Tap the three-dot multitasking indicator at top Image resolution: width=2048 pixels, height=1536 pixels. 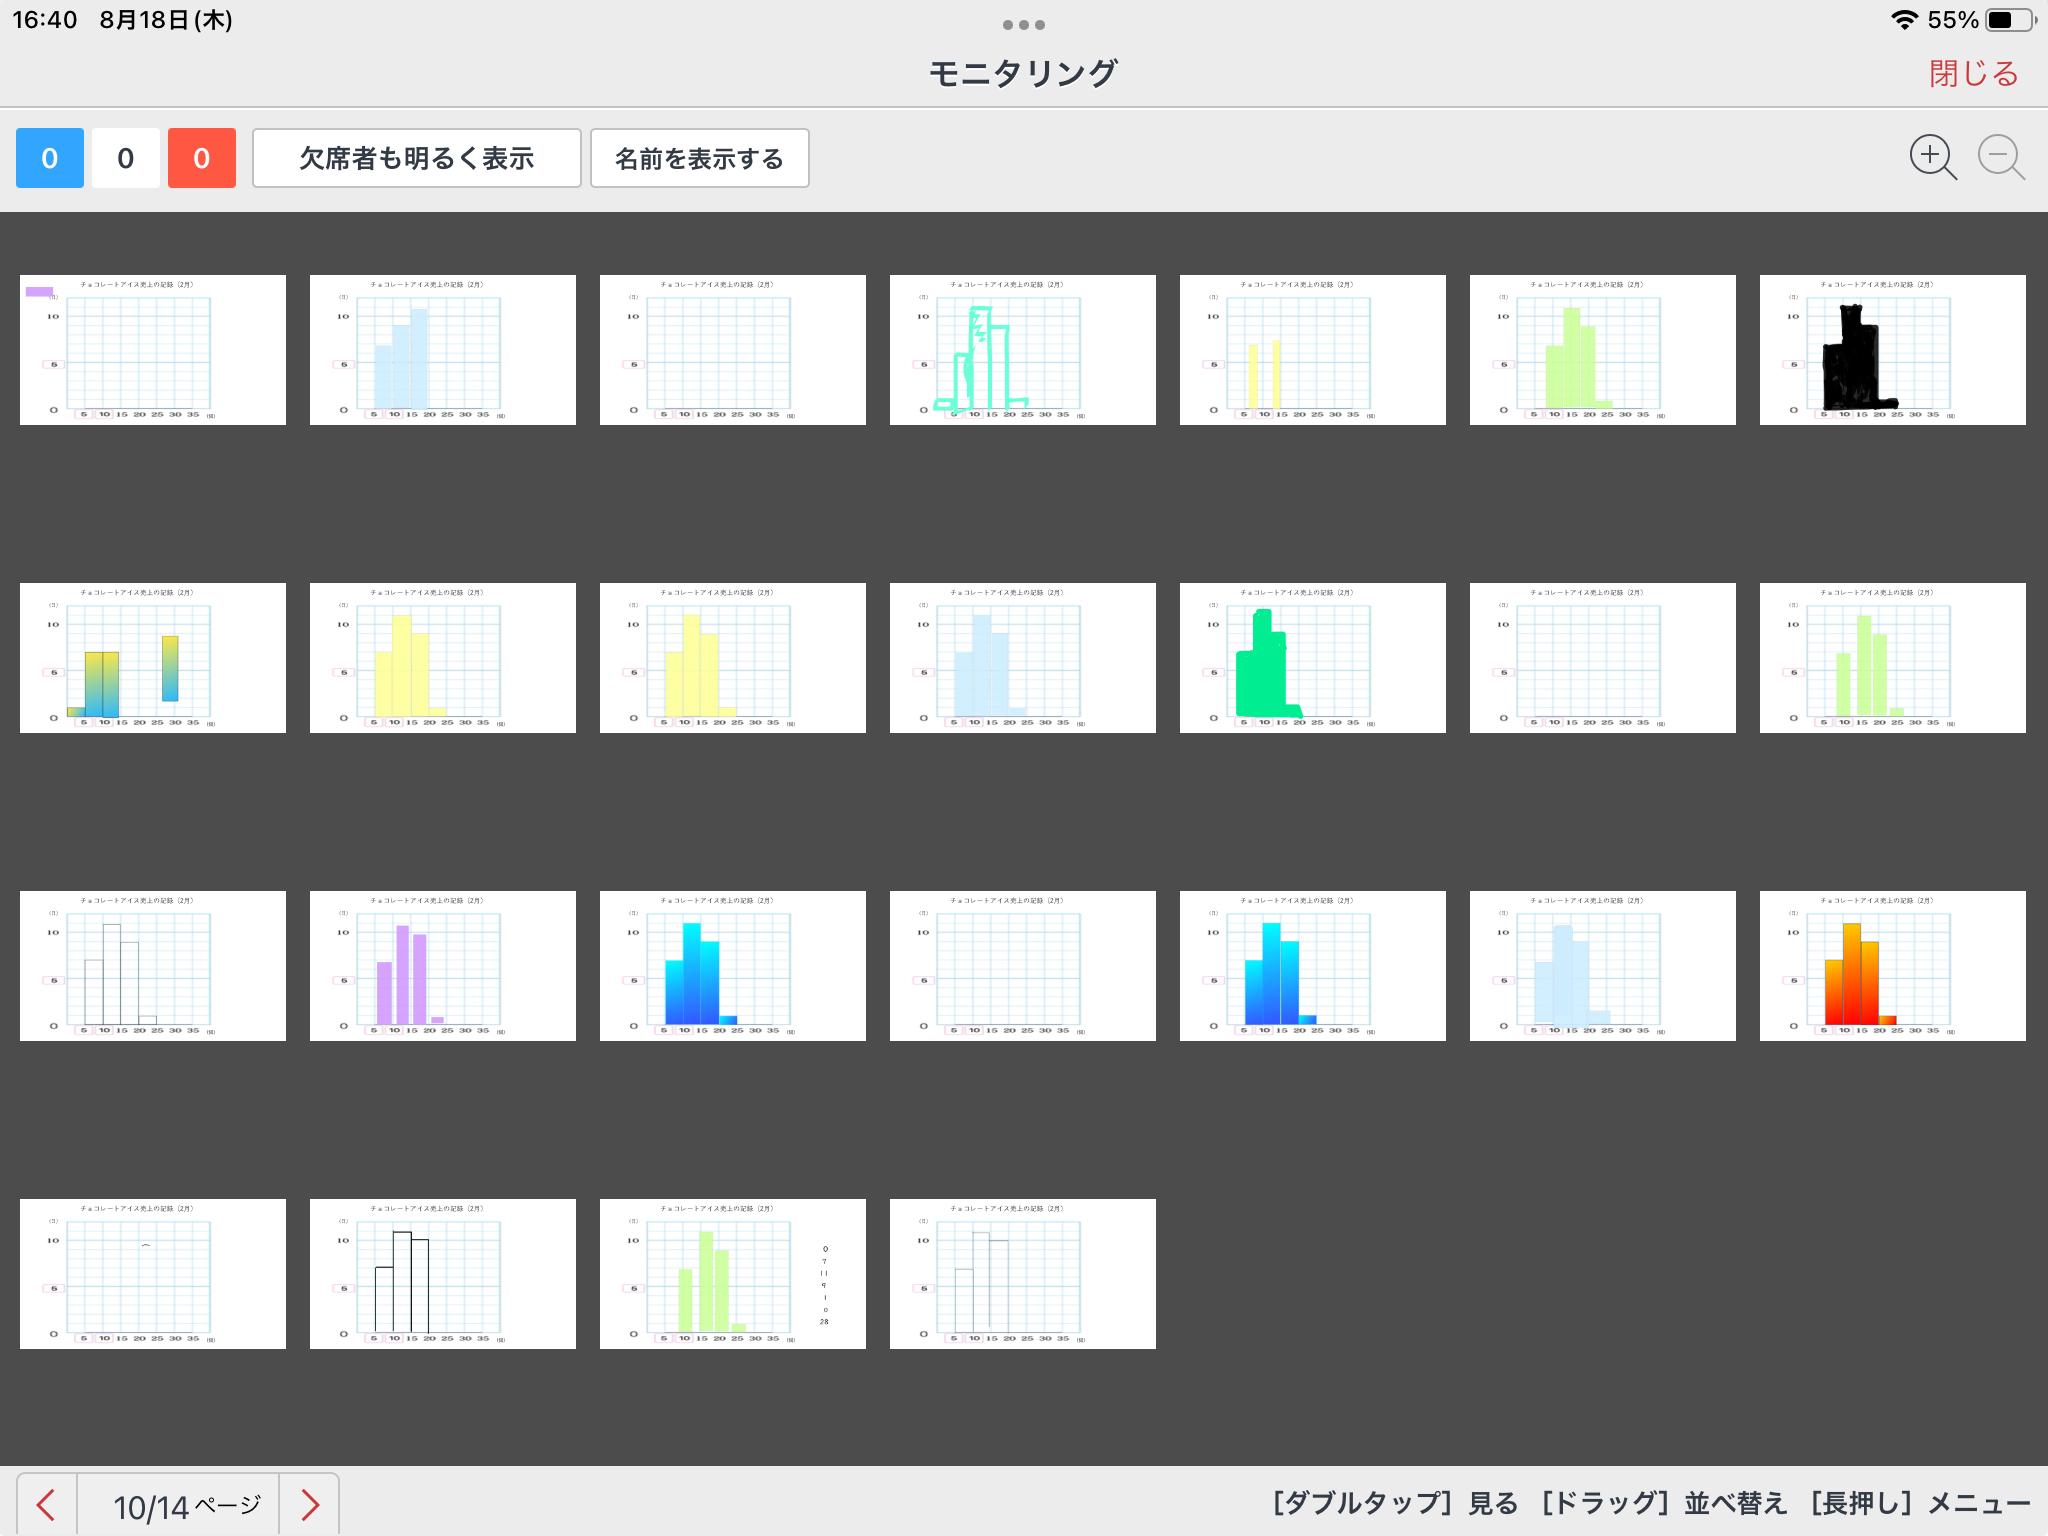point(1023,25)
